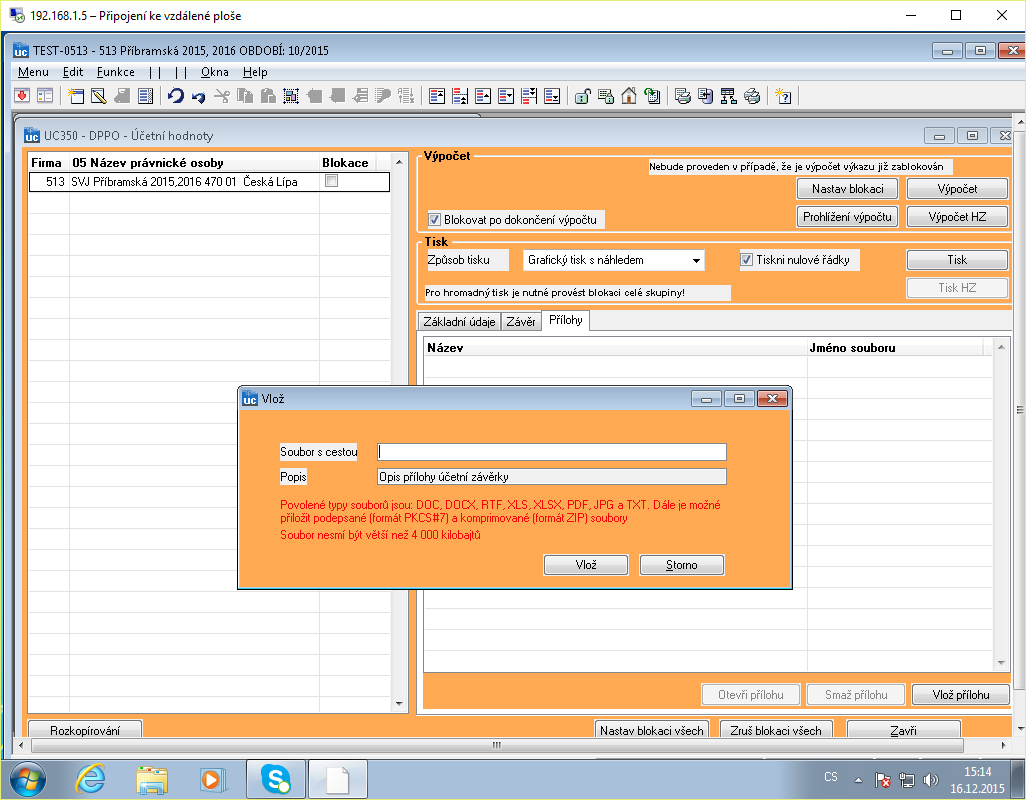Image resolution: width=1026 pixels, height=800 pixels.
Task: Click the house icon in the toolbar
Action: click(629, 96)
